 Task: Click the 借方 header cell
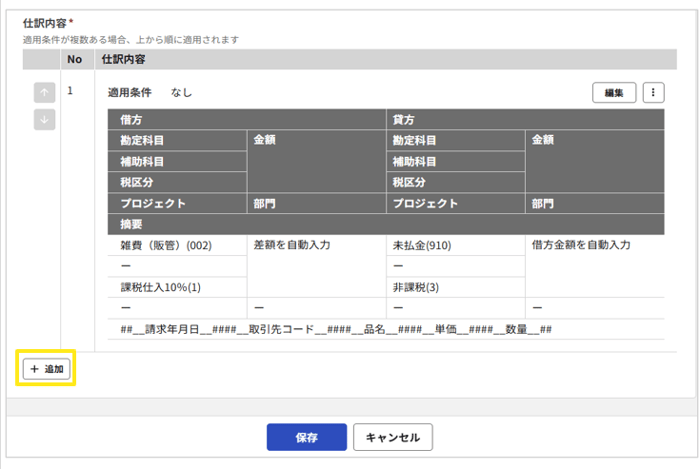click(x=132, y=119)
